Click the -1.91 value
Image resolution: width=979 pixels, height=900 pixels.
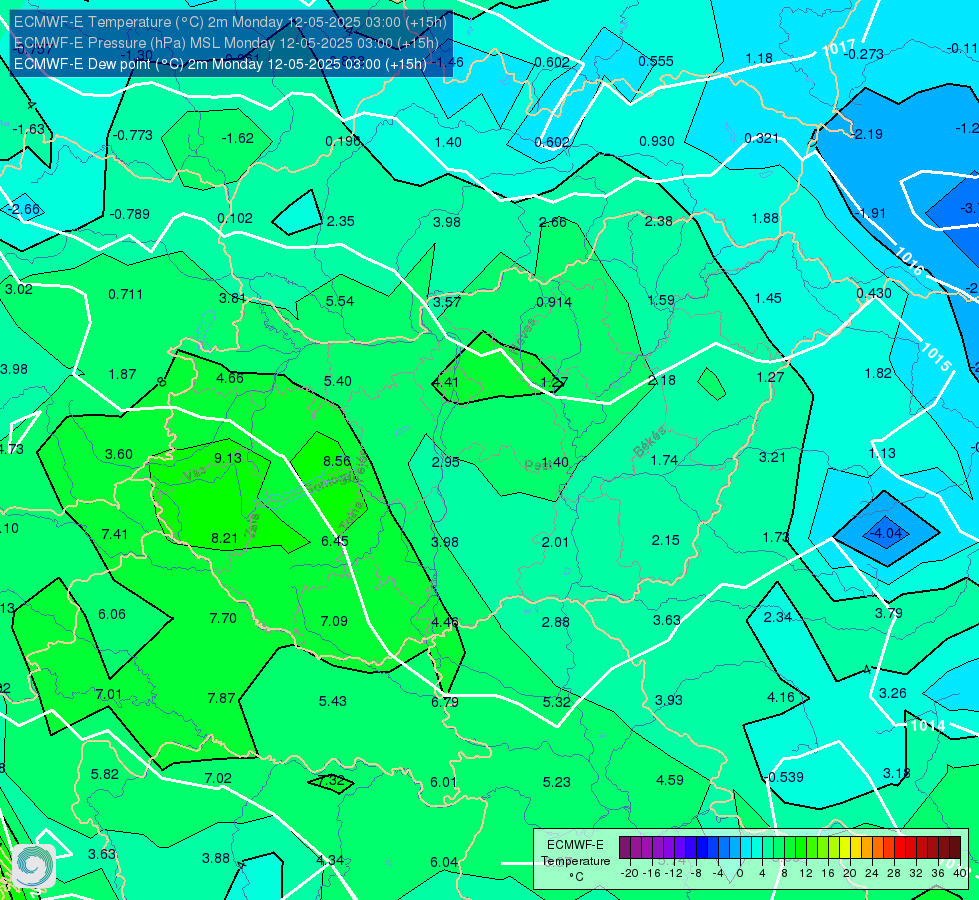(870, 213)
